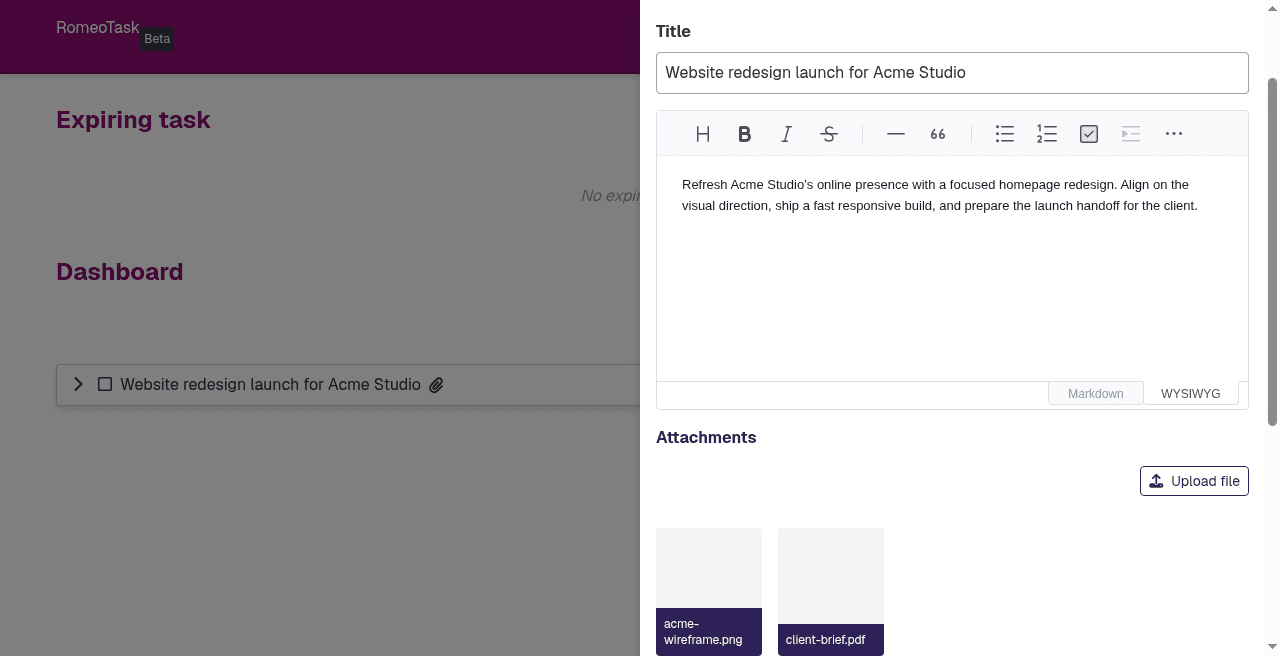Insert a horizontal line

click(x=896, y=134)
